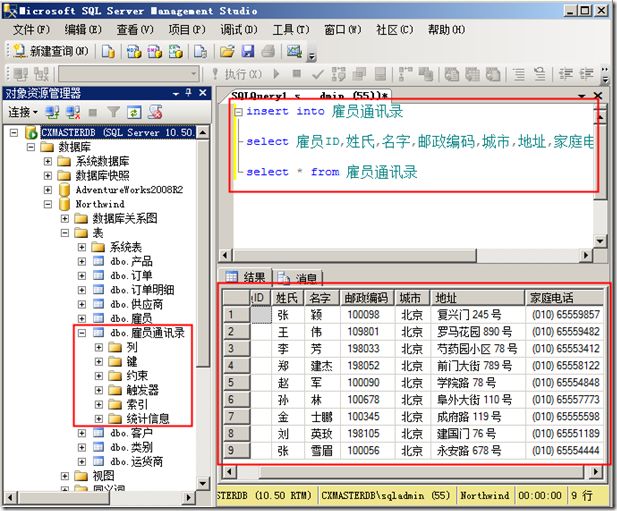Image resolution: width=617 pixels, height=511 pixels.
Task: Click the Cancel Executing Query stop icon
Action: pyautogui.click(x=297, y=74)
